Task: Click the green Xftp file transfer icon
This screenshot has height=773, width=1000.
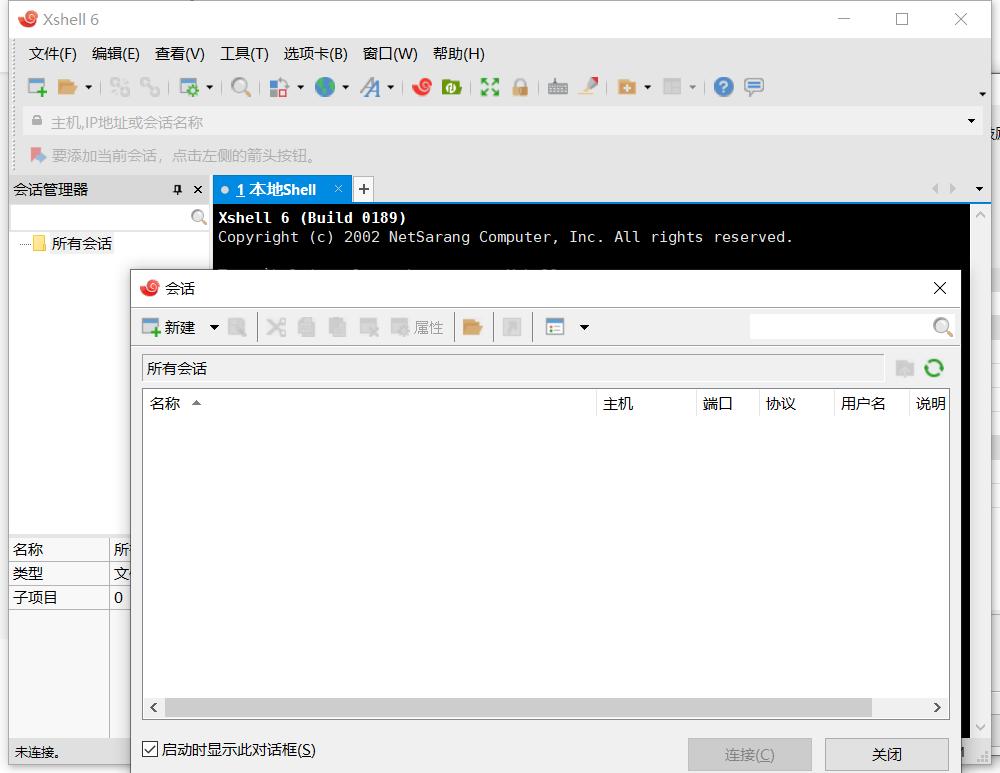Action: point(451,87)
